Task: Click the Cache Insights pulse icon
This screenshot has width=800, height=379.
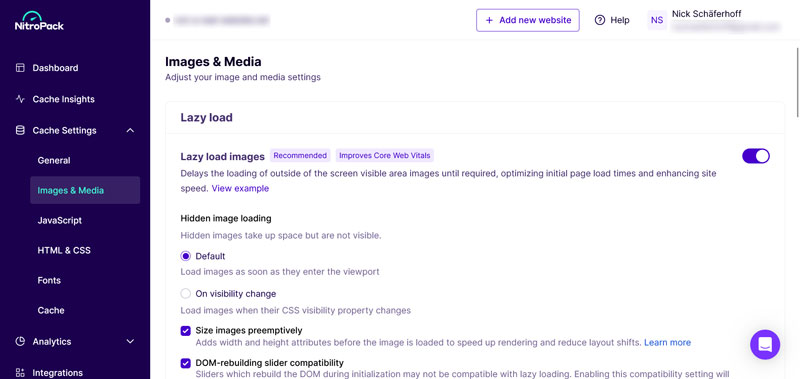Action: [x=20, y=99]
